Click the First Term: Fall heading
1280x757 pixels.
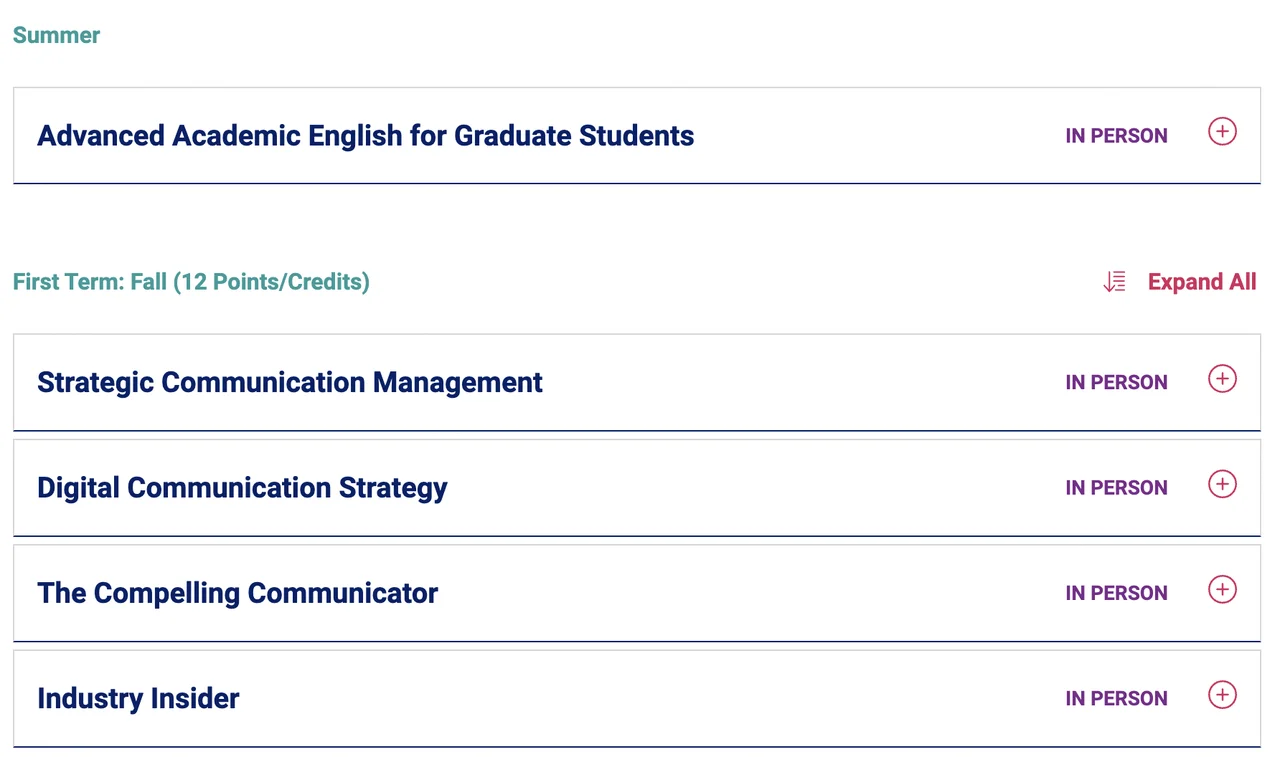pos(191,282)
